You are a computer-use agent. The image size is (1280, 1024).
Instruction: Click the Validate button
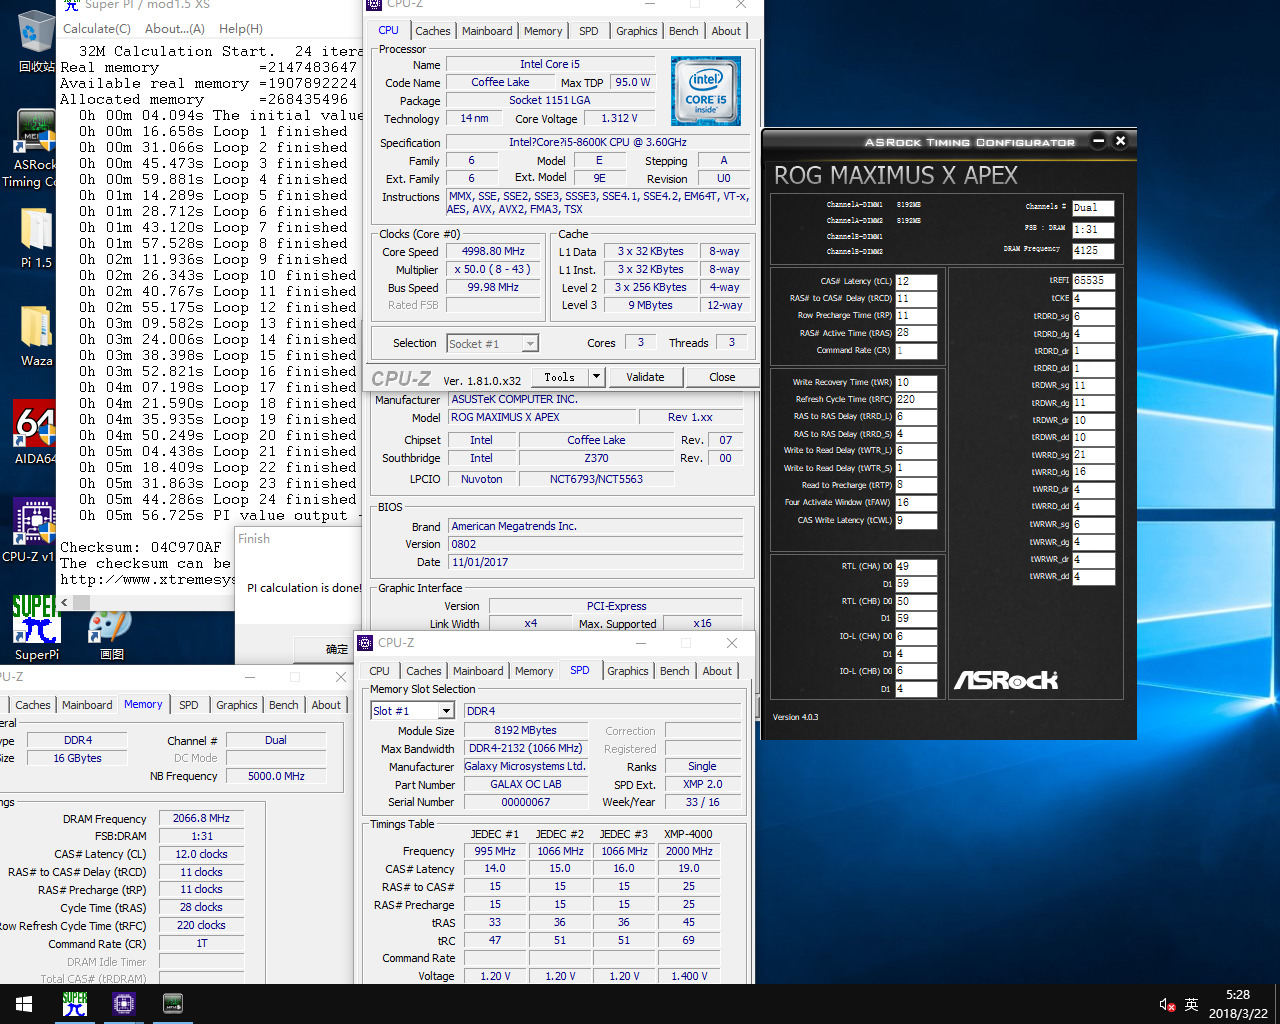pos(645,377)
